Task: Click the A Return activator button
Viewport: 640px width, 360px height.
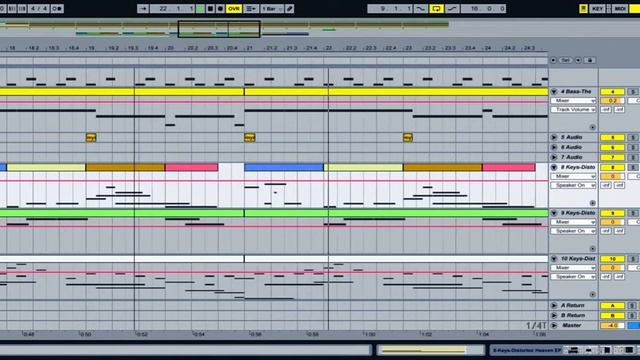Action: click(612, 305)
